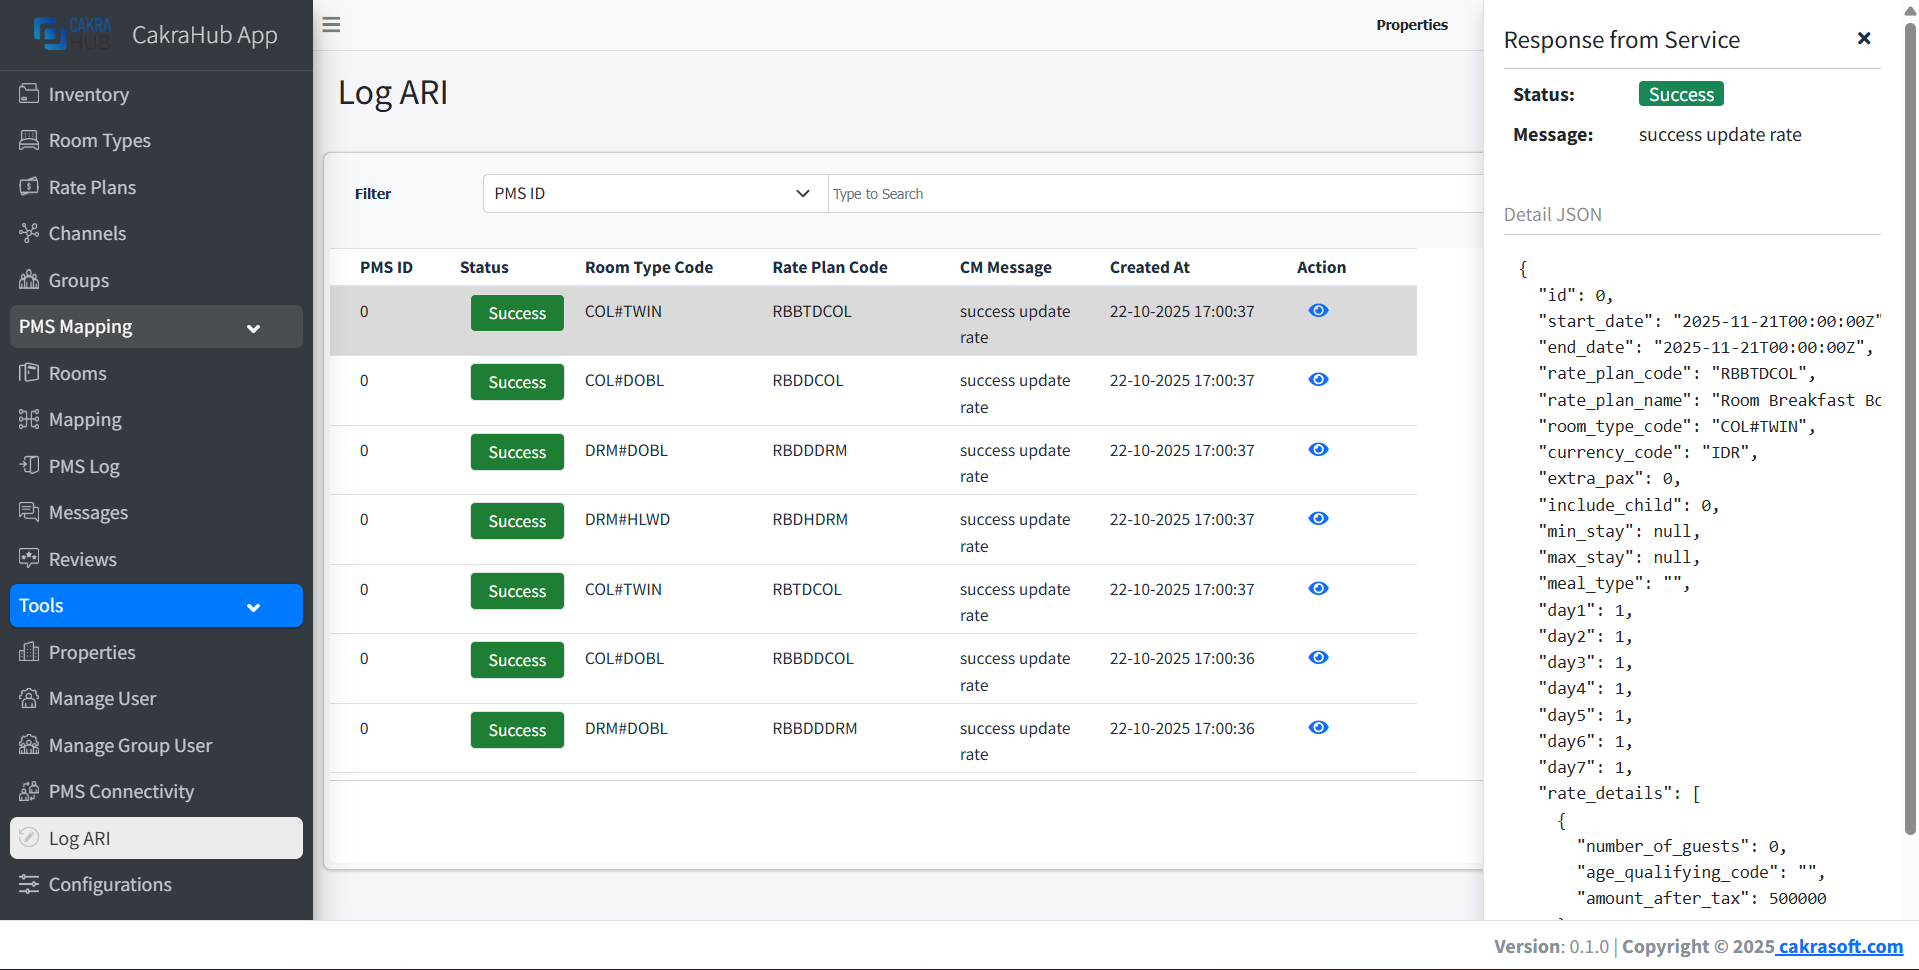Click the response panel vertical scrollbar
Viewport: 1919px width, 970px height.
[x=1909, y=430]
